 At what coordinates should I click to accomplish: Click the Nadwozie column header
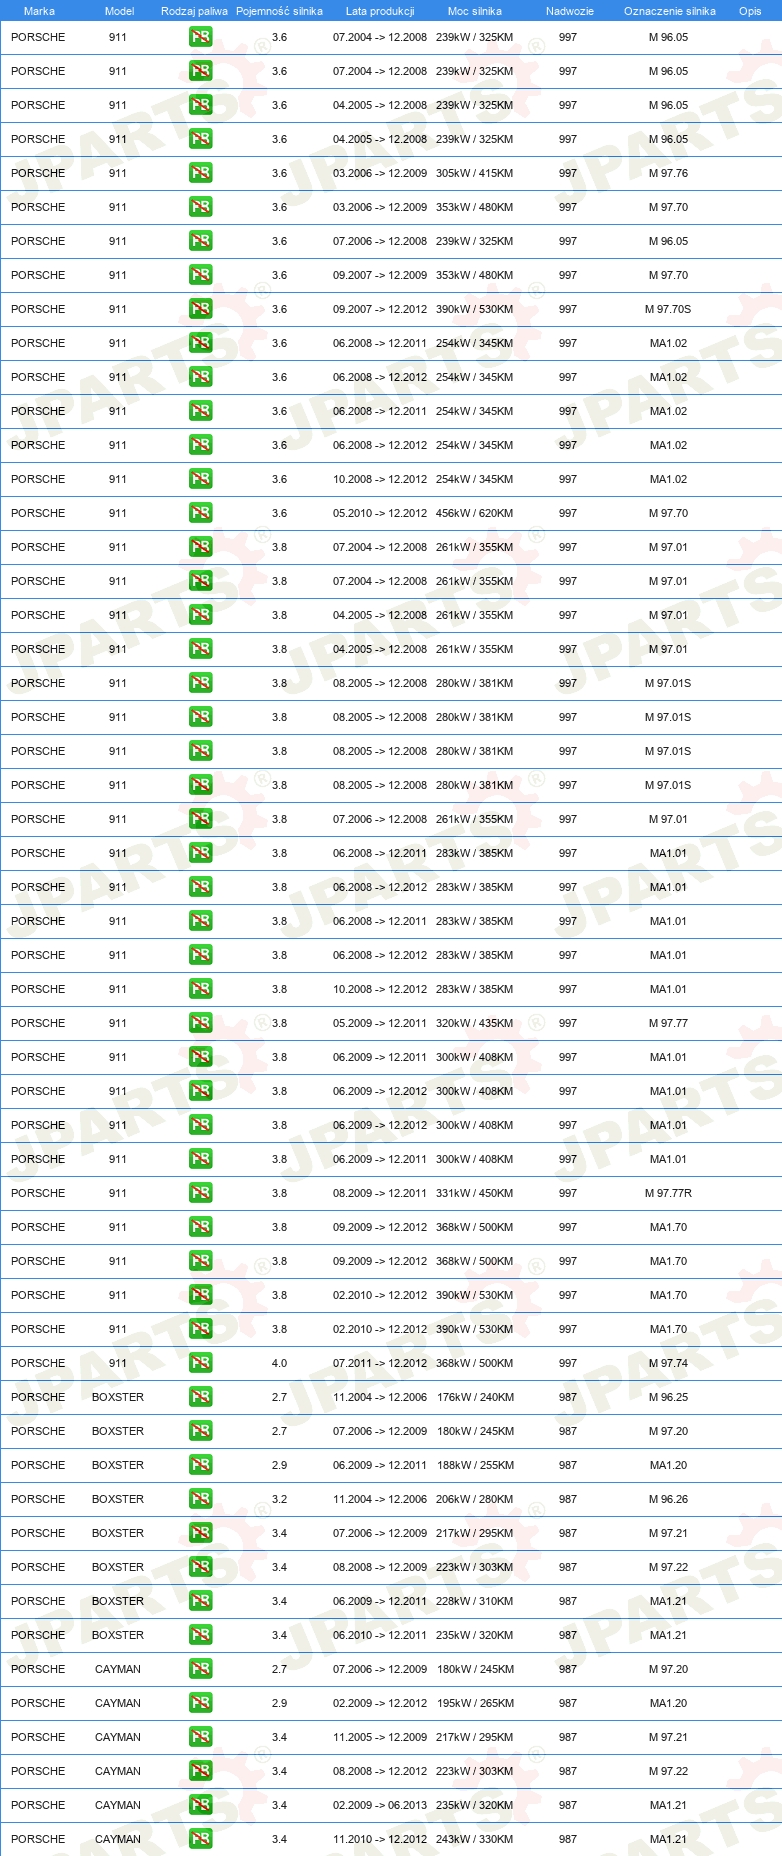click(x=570, y=11)
